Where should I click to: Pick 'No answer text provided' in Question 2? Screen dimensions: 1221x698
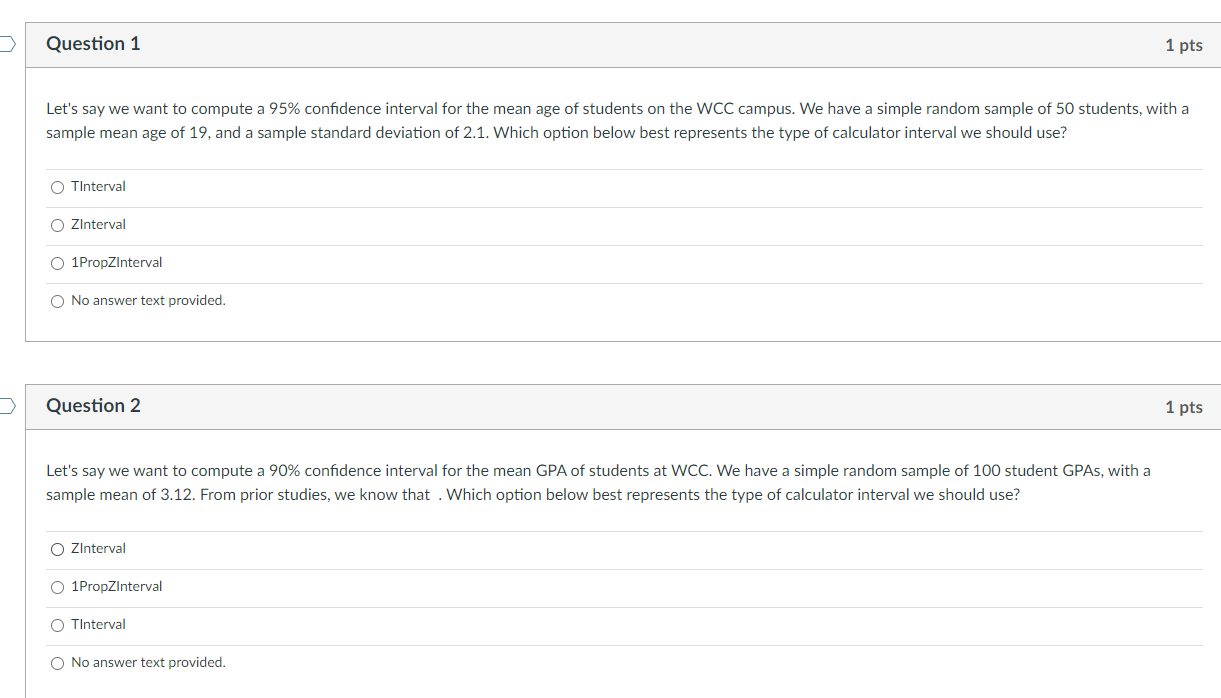click(57, 663)
